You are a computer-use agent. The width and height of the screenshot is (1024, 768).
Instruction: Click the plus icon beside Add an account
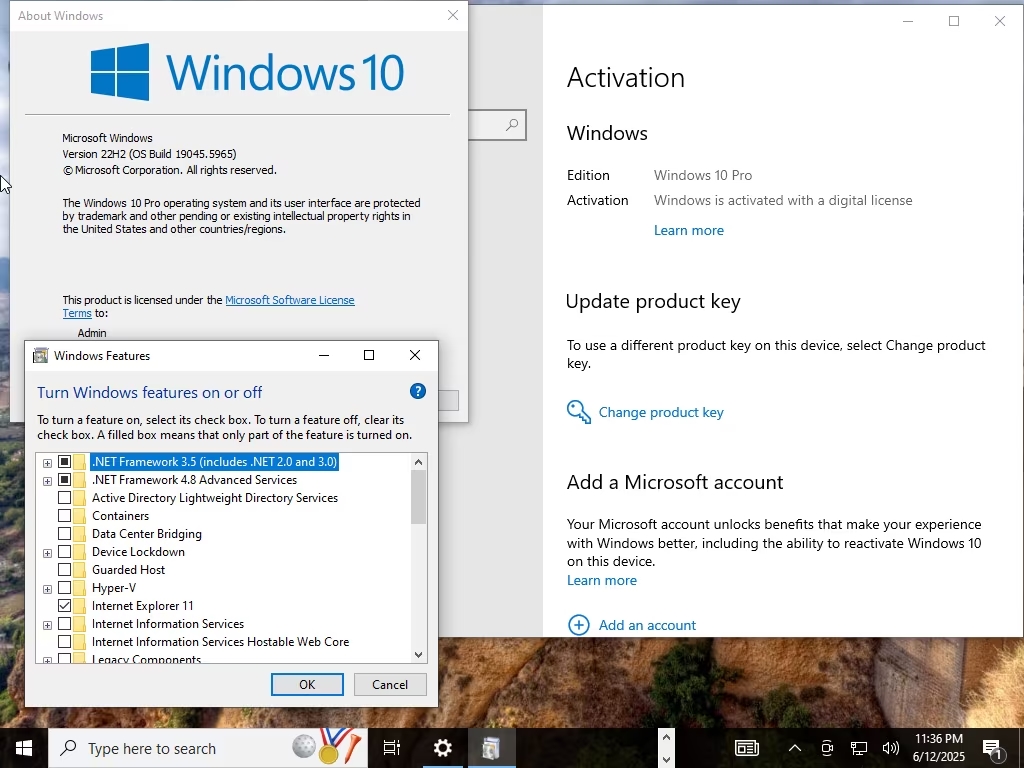click(579, 625)
